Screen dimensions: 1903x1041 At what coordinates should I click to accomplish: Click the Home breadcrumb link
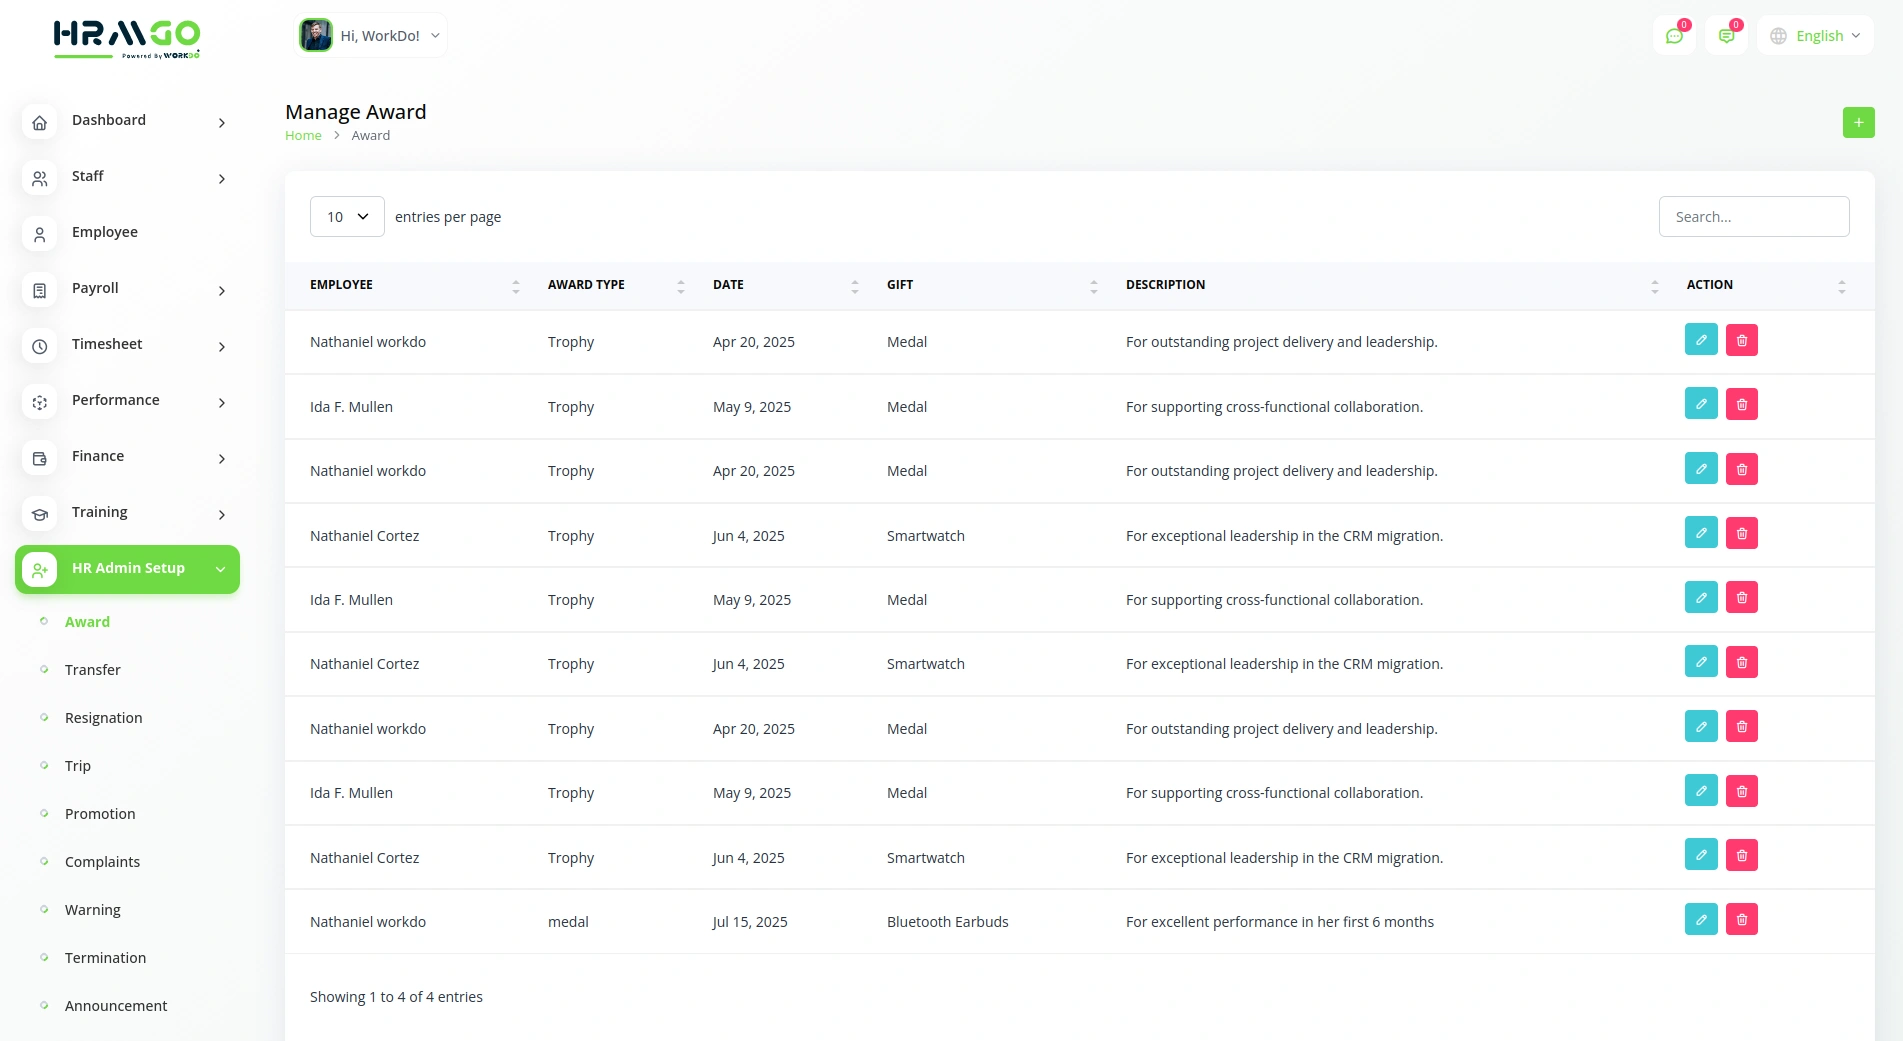[303, 136]
